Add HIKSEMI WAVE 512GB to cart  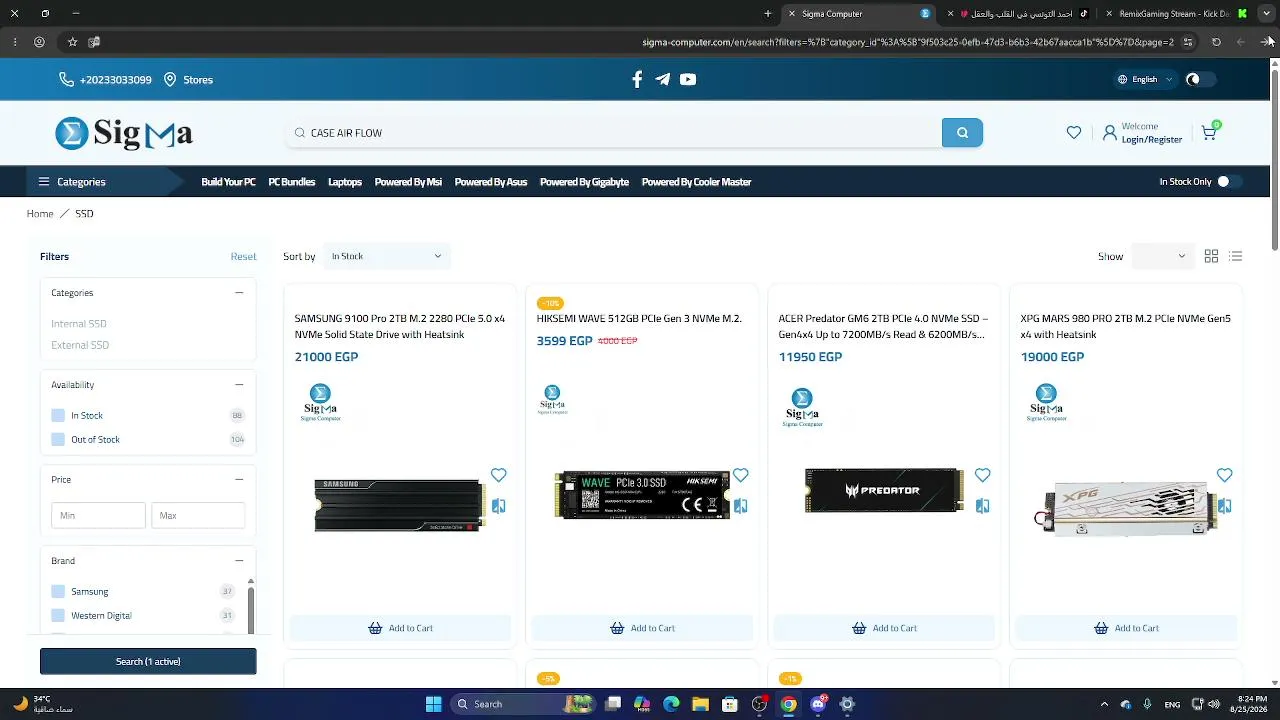point(642,628)
